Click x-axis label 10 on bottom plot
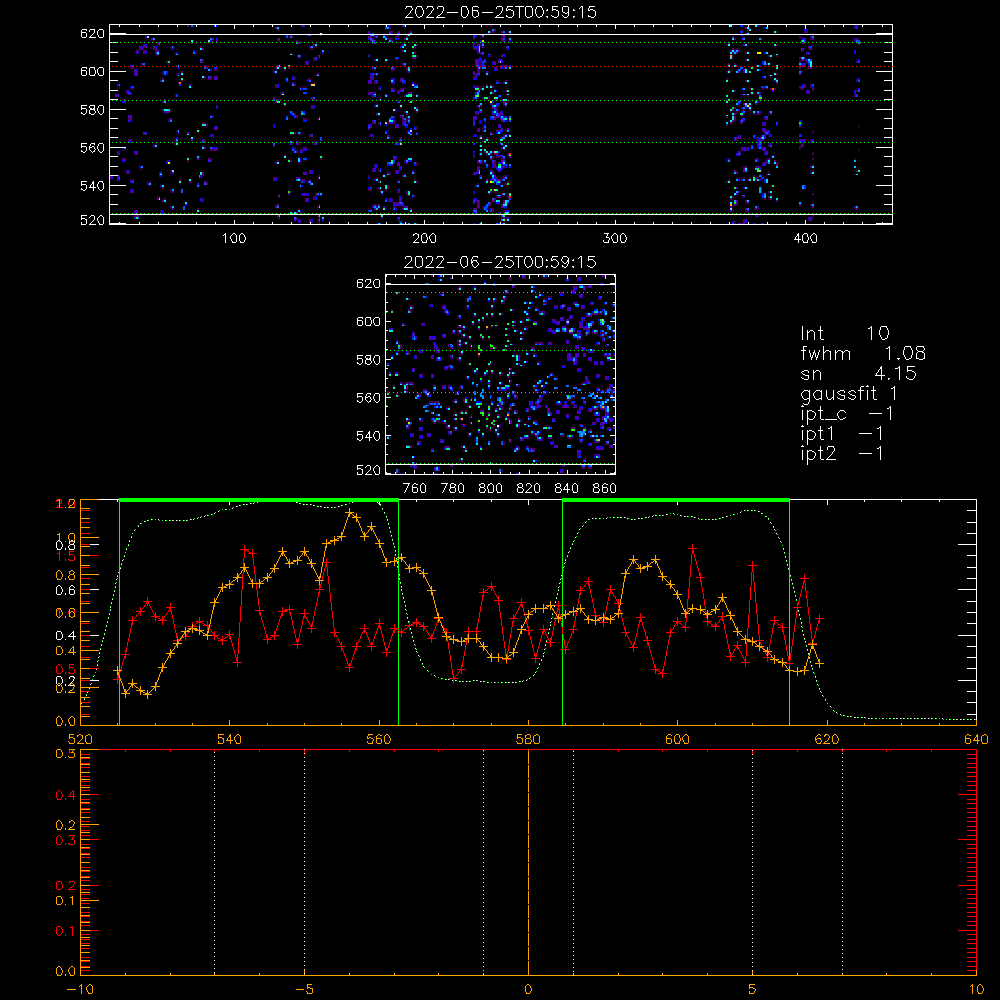Viewport: 1000px width, 1000px height. (976, 990)
